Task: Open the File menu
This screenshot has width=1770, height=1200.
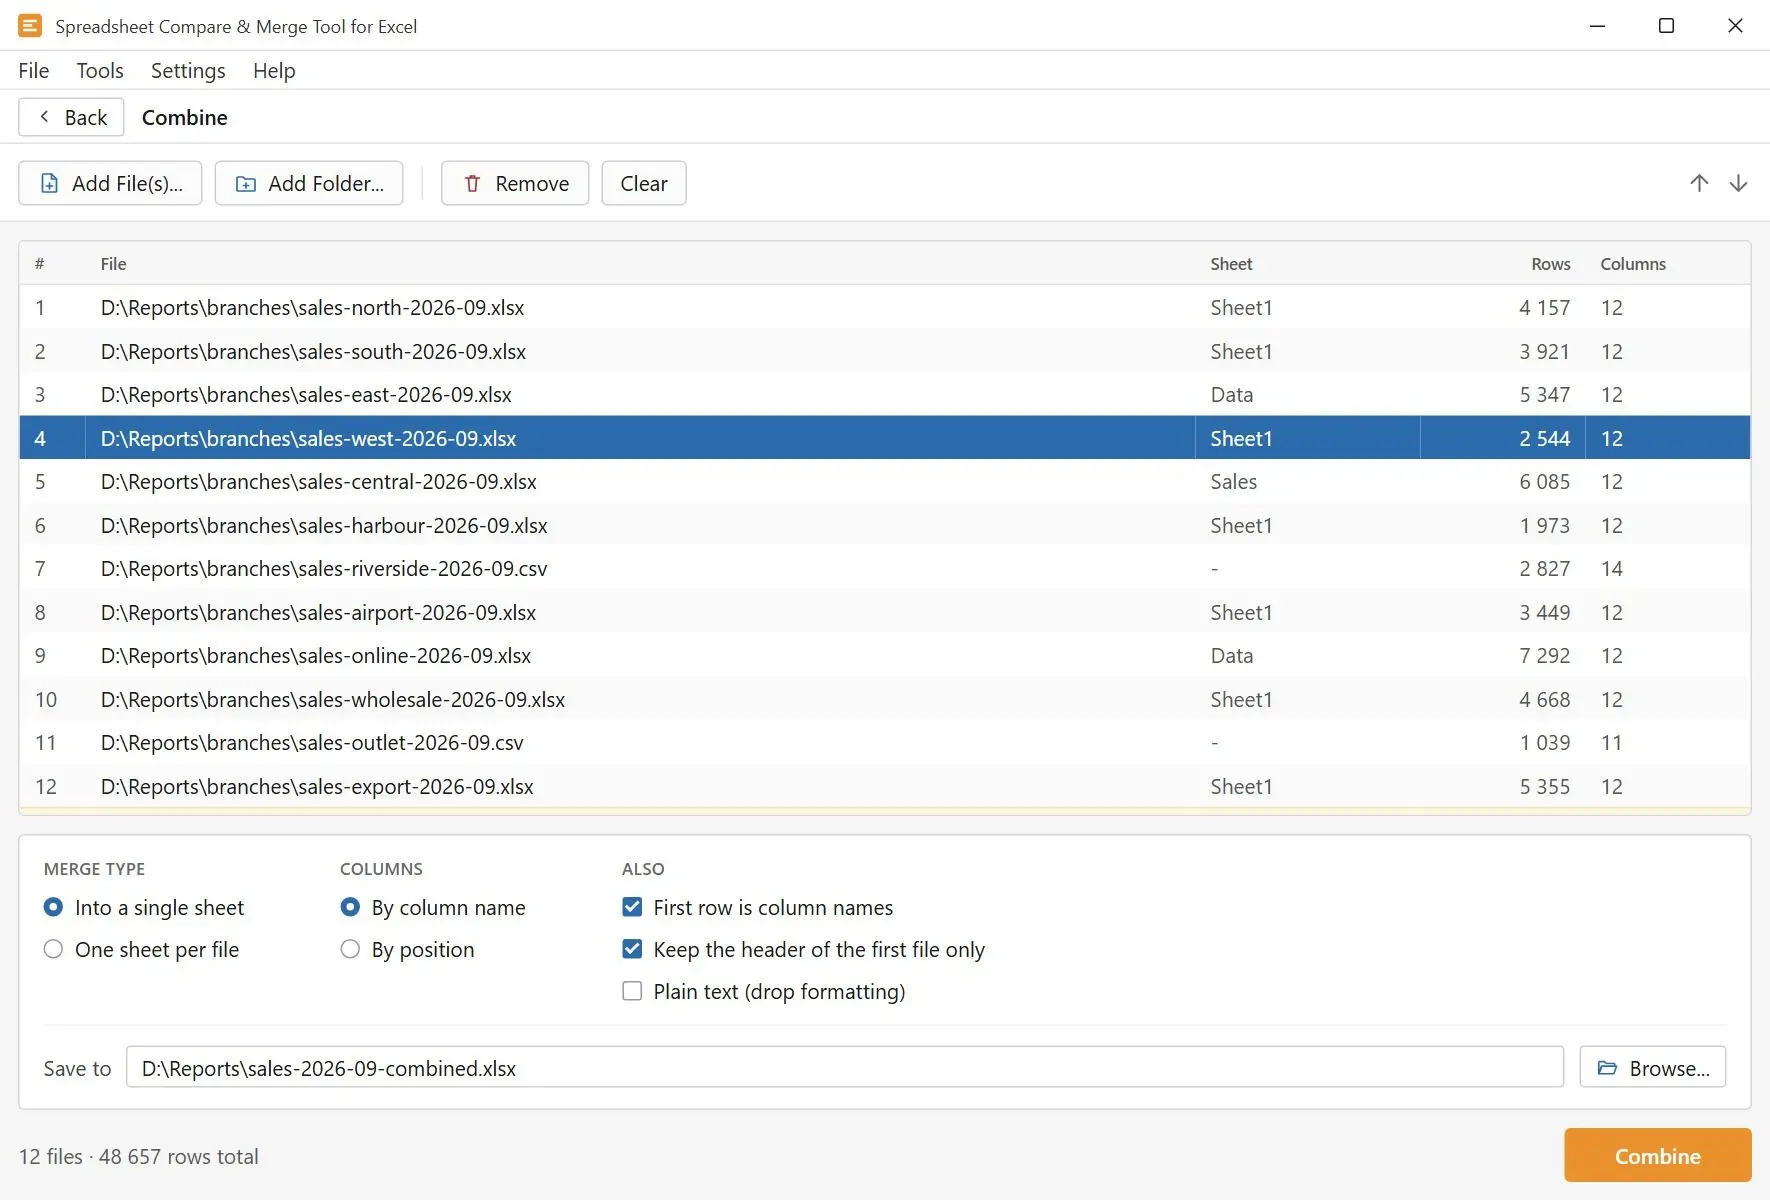Action: pyautogui.click(x=33, y=70)
